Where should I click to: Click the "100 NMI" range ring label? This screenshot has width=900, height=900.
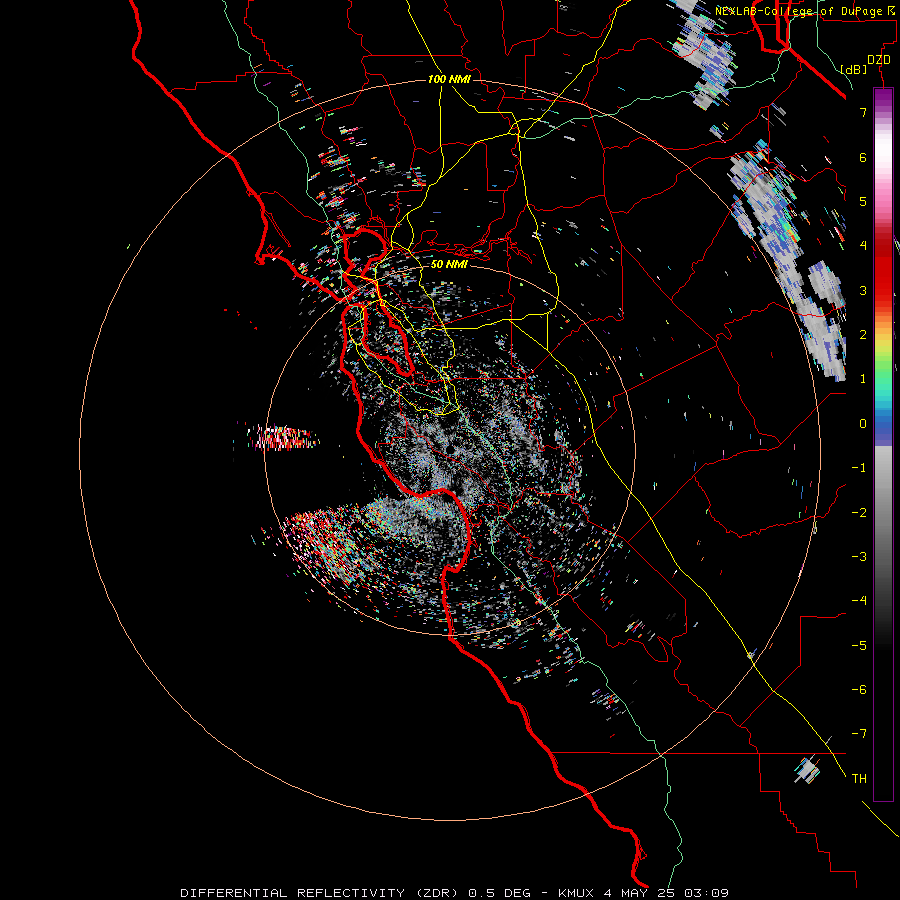pyautogui.click(x=449, y=79)
